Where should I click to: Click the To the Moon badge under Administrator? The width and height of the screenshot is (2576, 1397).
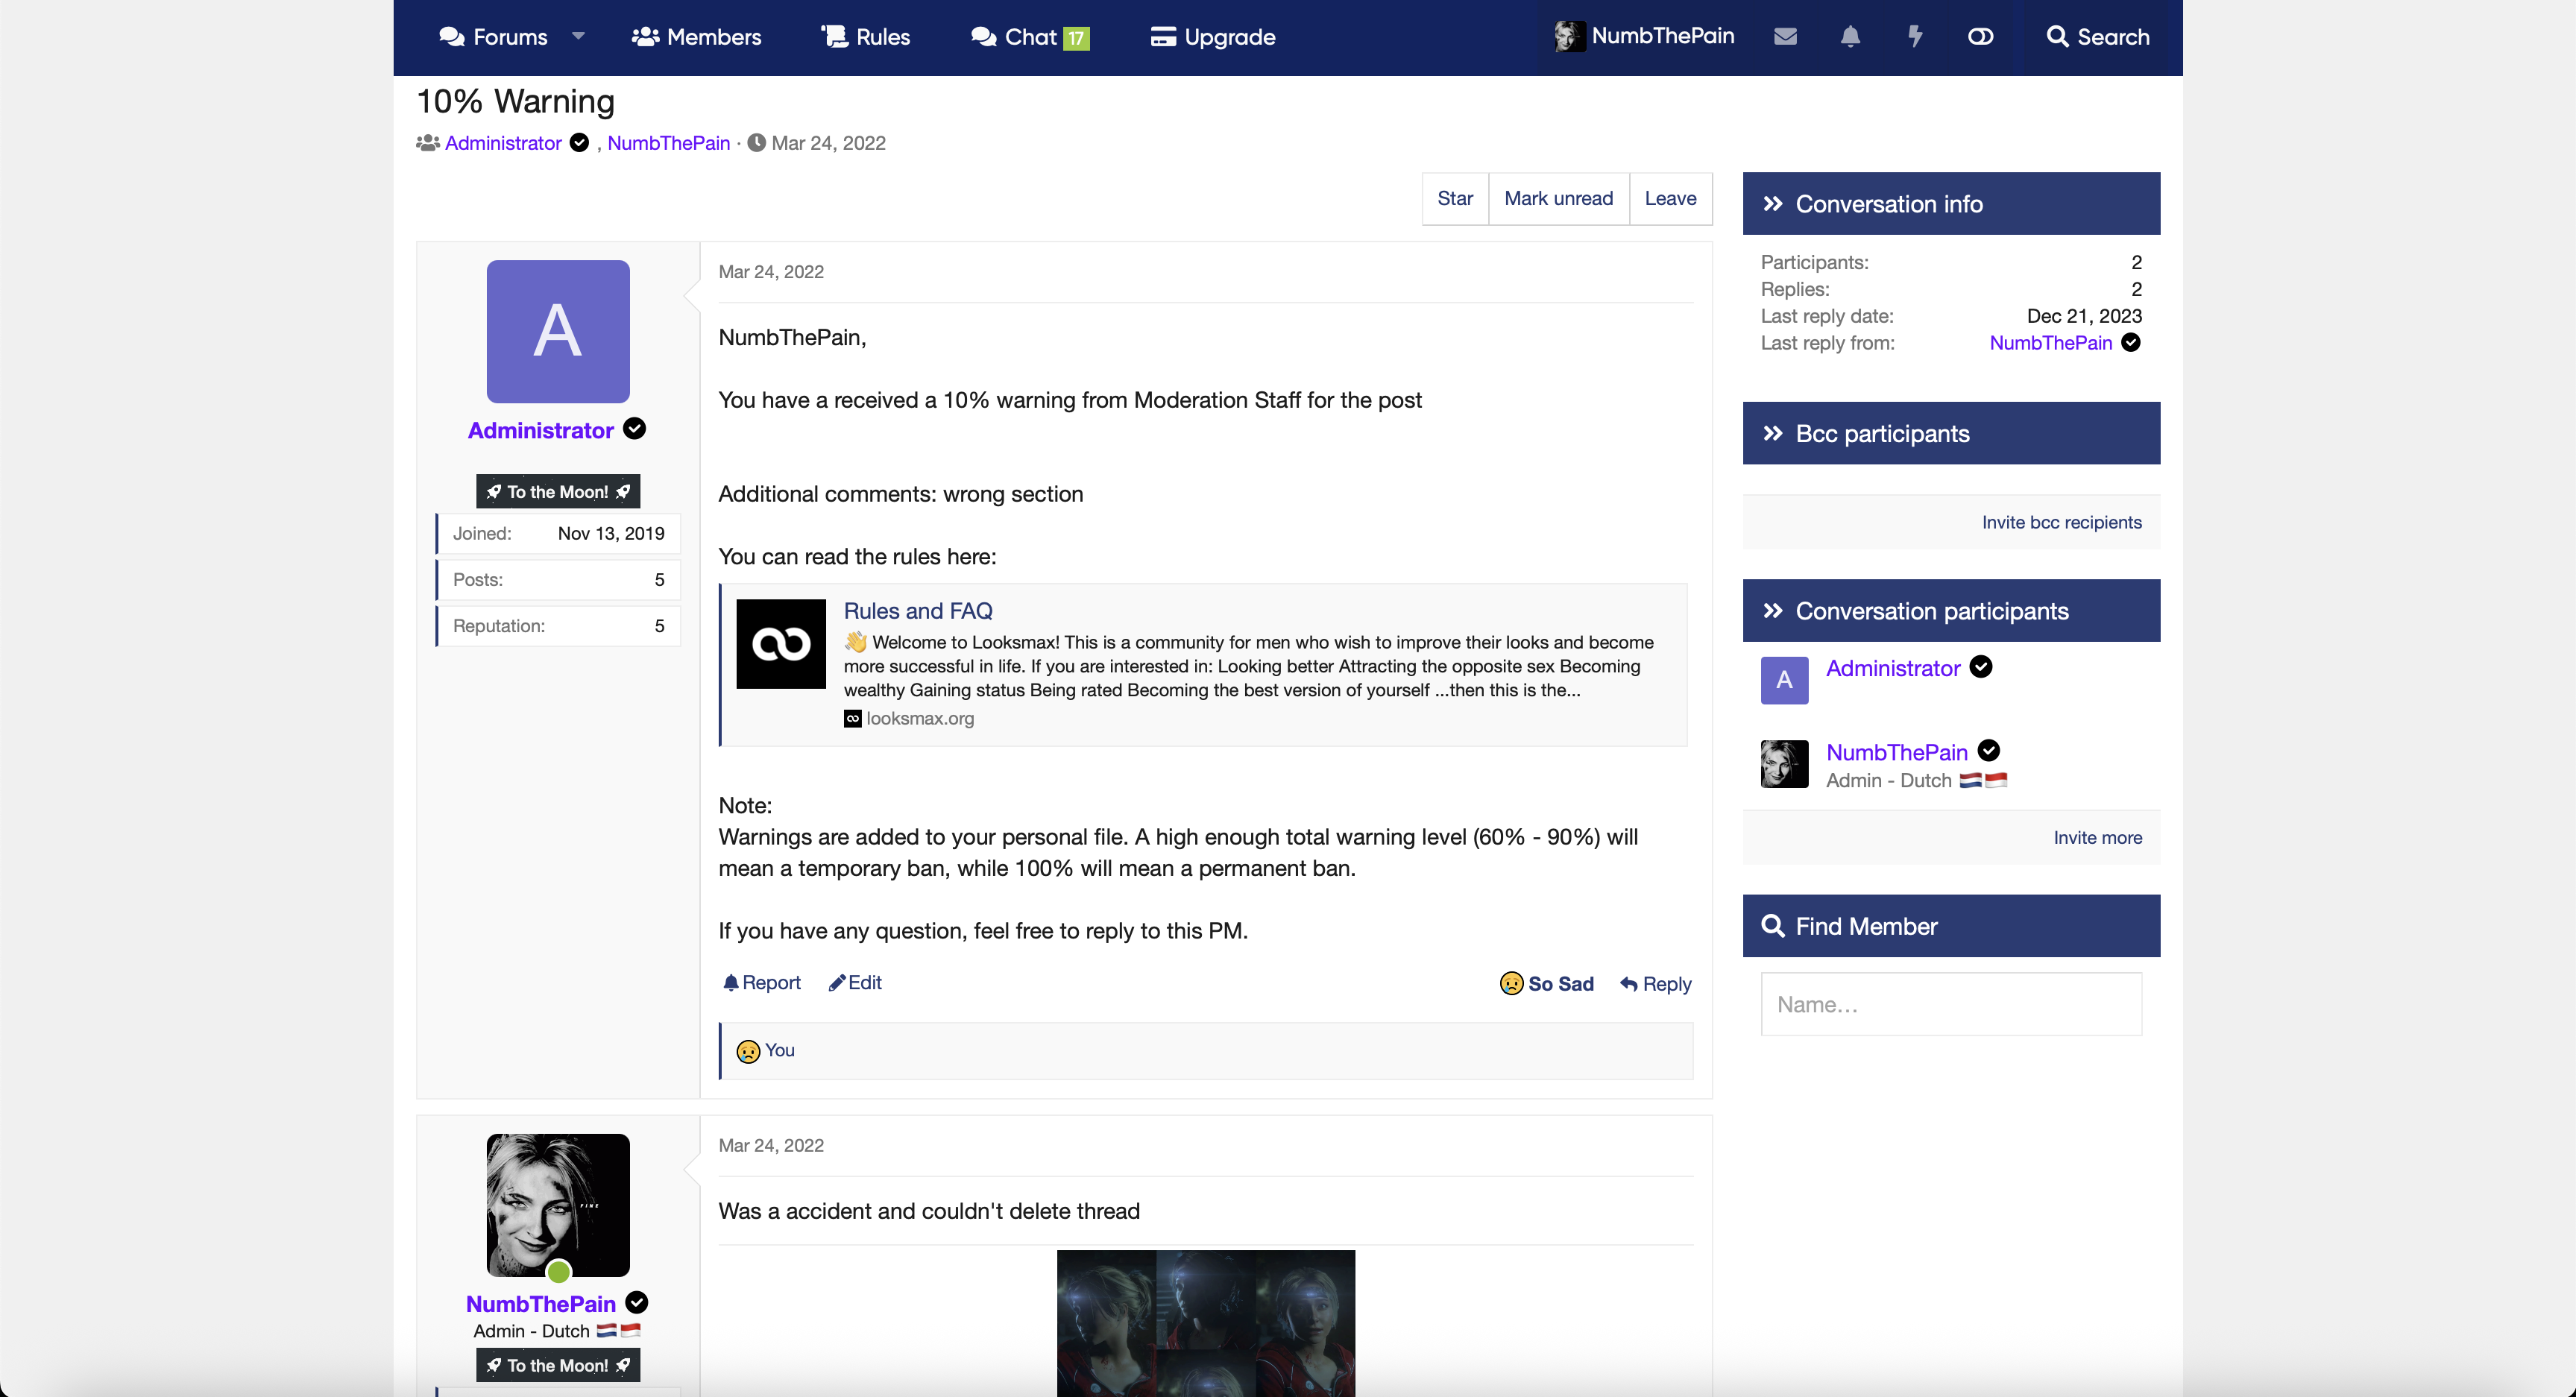[558, 491]
